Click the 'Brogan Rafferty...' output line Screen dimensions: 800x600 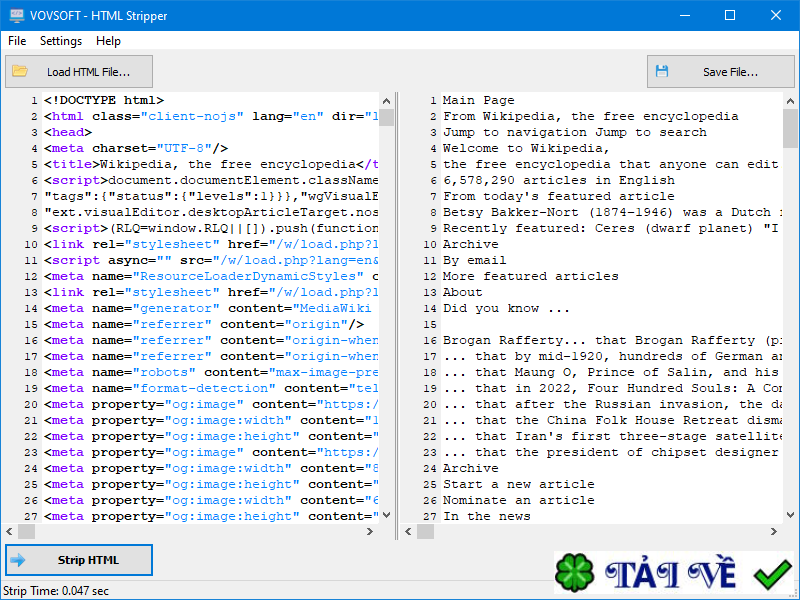pos(612,341)
